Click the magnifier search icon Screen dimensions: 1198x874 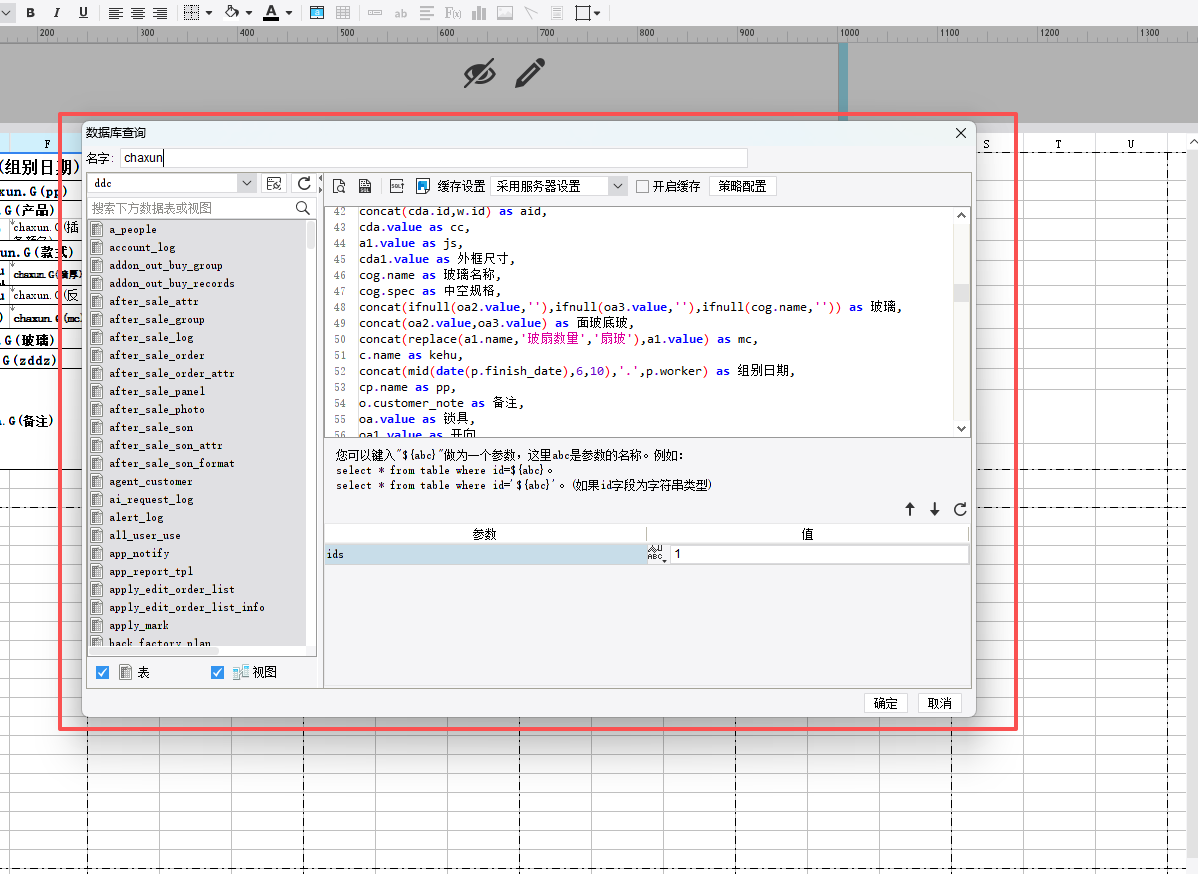pos(303,208)
